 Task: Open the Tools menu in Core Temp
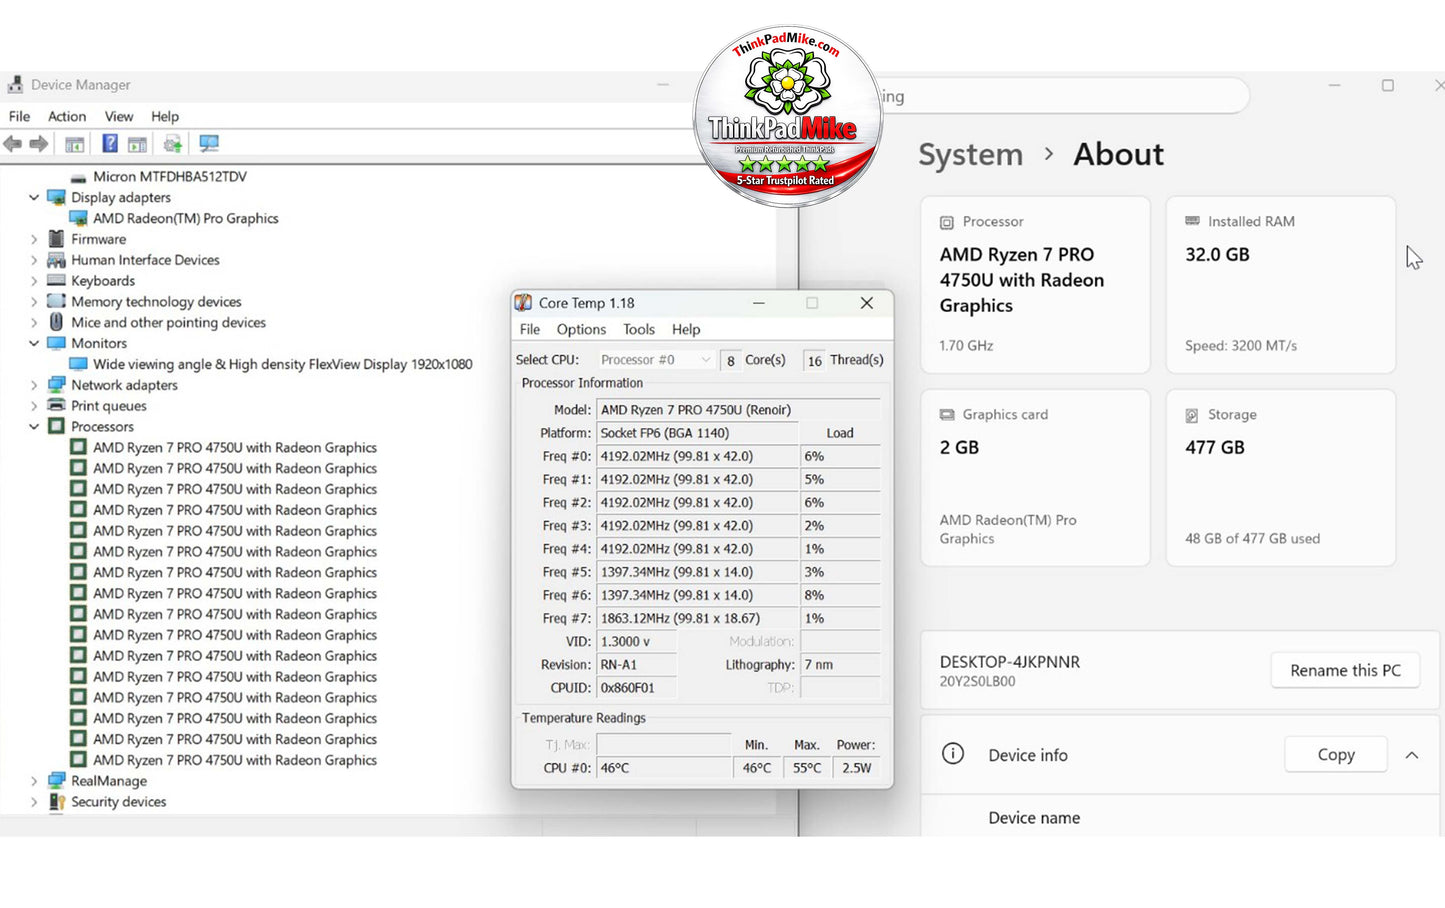click(x=639, y=329)
